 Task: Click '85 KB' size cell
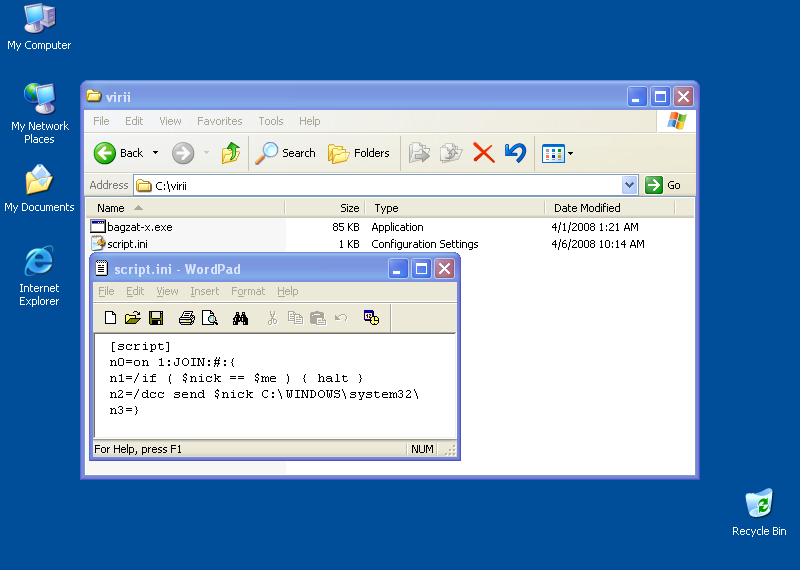(x=346, y=227)
